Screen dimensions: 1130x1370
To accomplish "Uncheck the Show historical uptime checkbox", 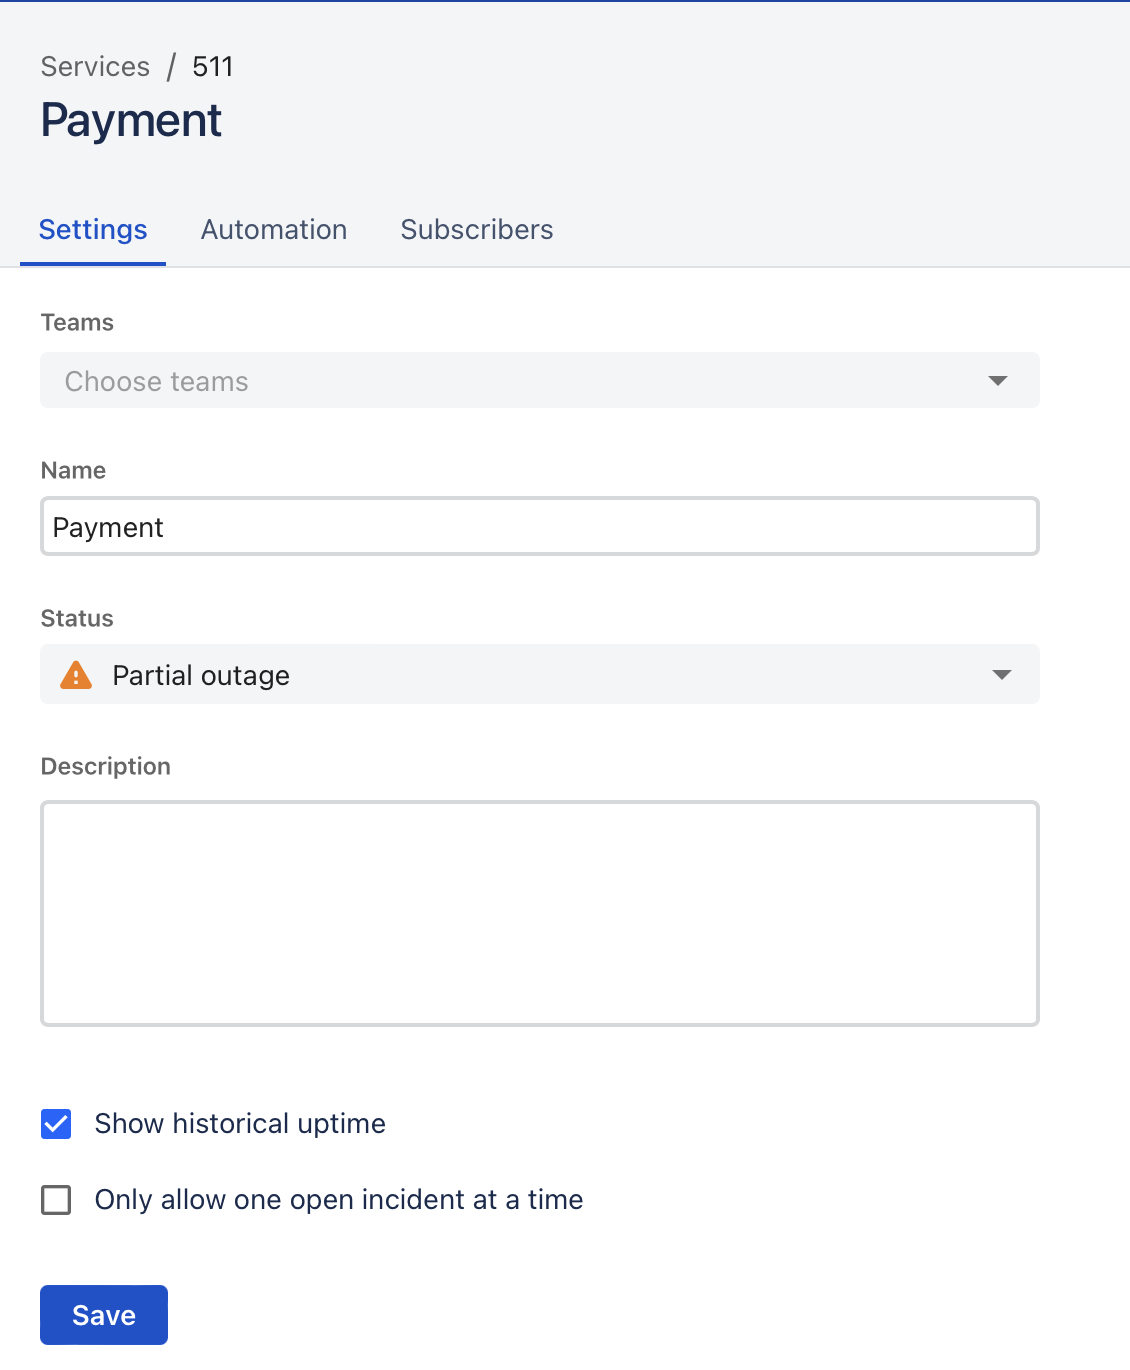I will (x=56, y=1124).
